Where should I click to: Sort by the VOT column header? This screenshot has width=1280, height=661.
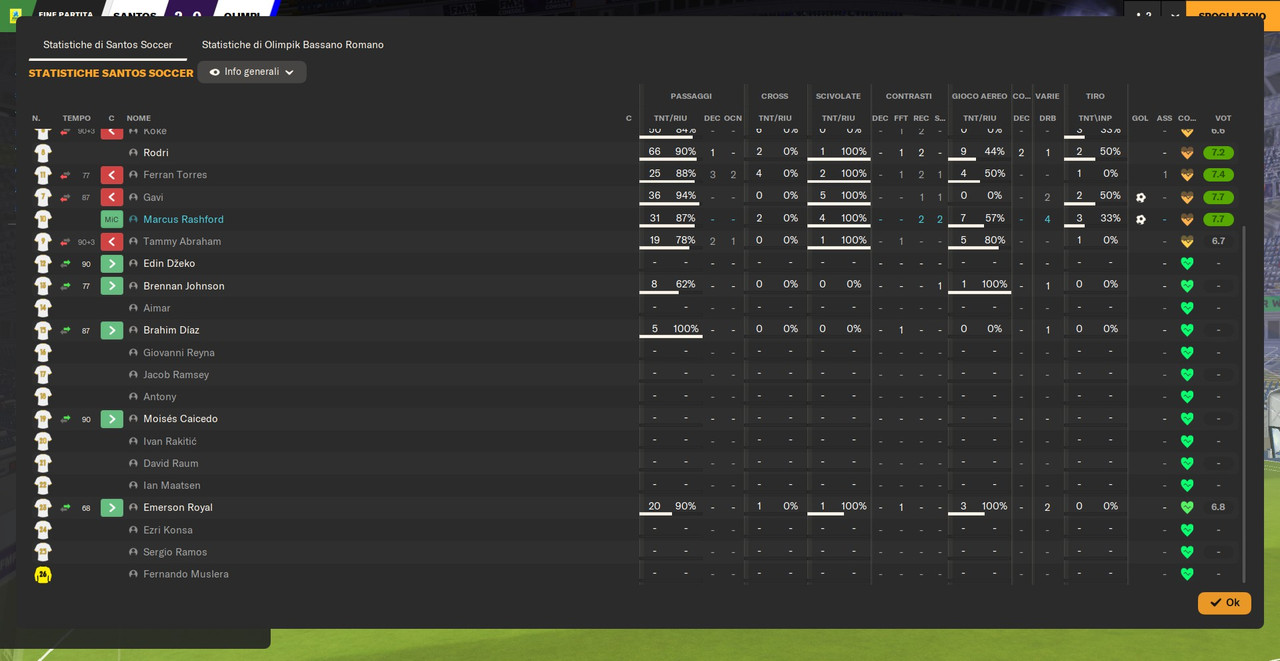(1223, 118)
